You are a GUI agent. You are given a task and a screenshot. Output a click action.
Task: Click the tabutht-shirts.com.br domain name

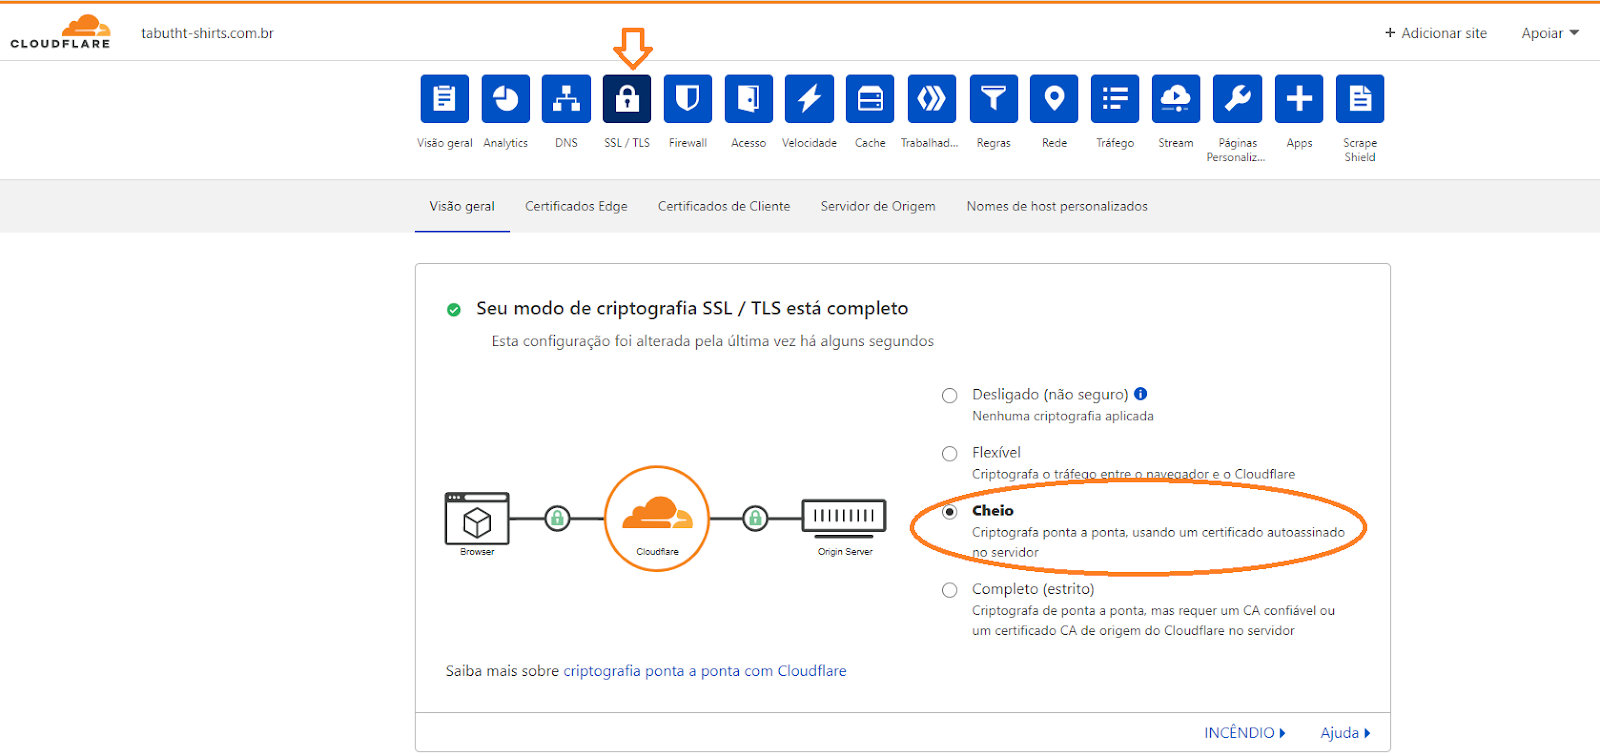[x=207, y=33]
